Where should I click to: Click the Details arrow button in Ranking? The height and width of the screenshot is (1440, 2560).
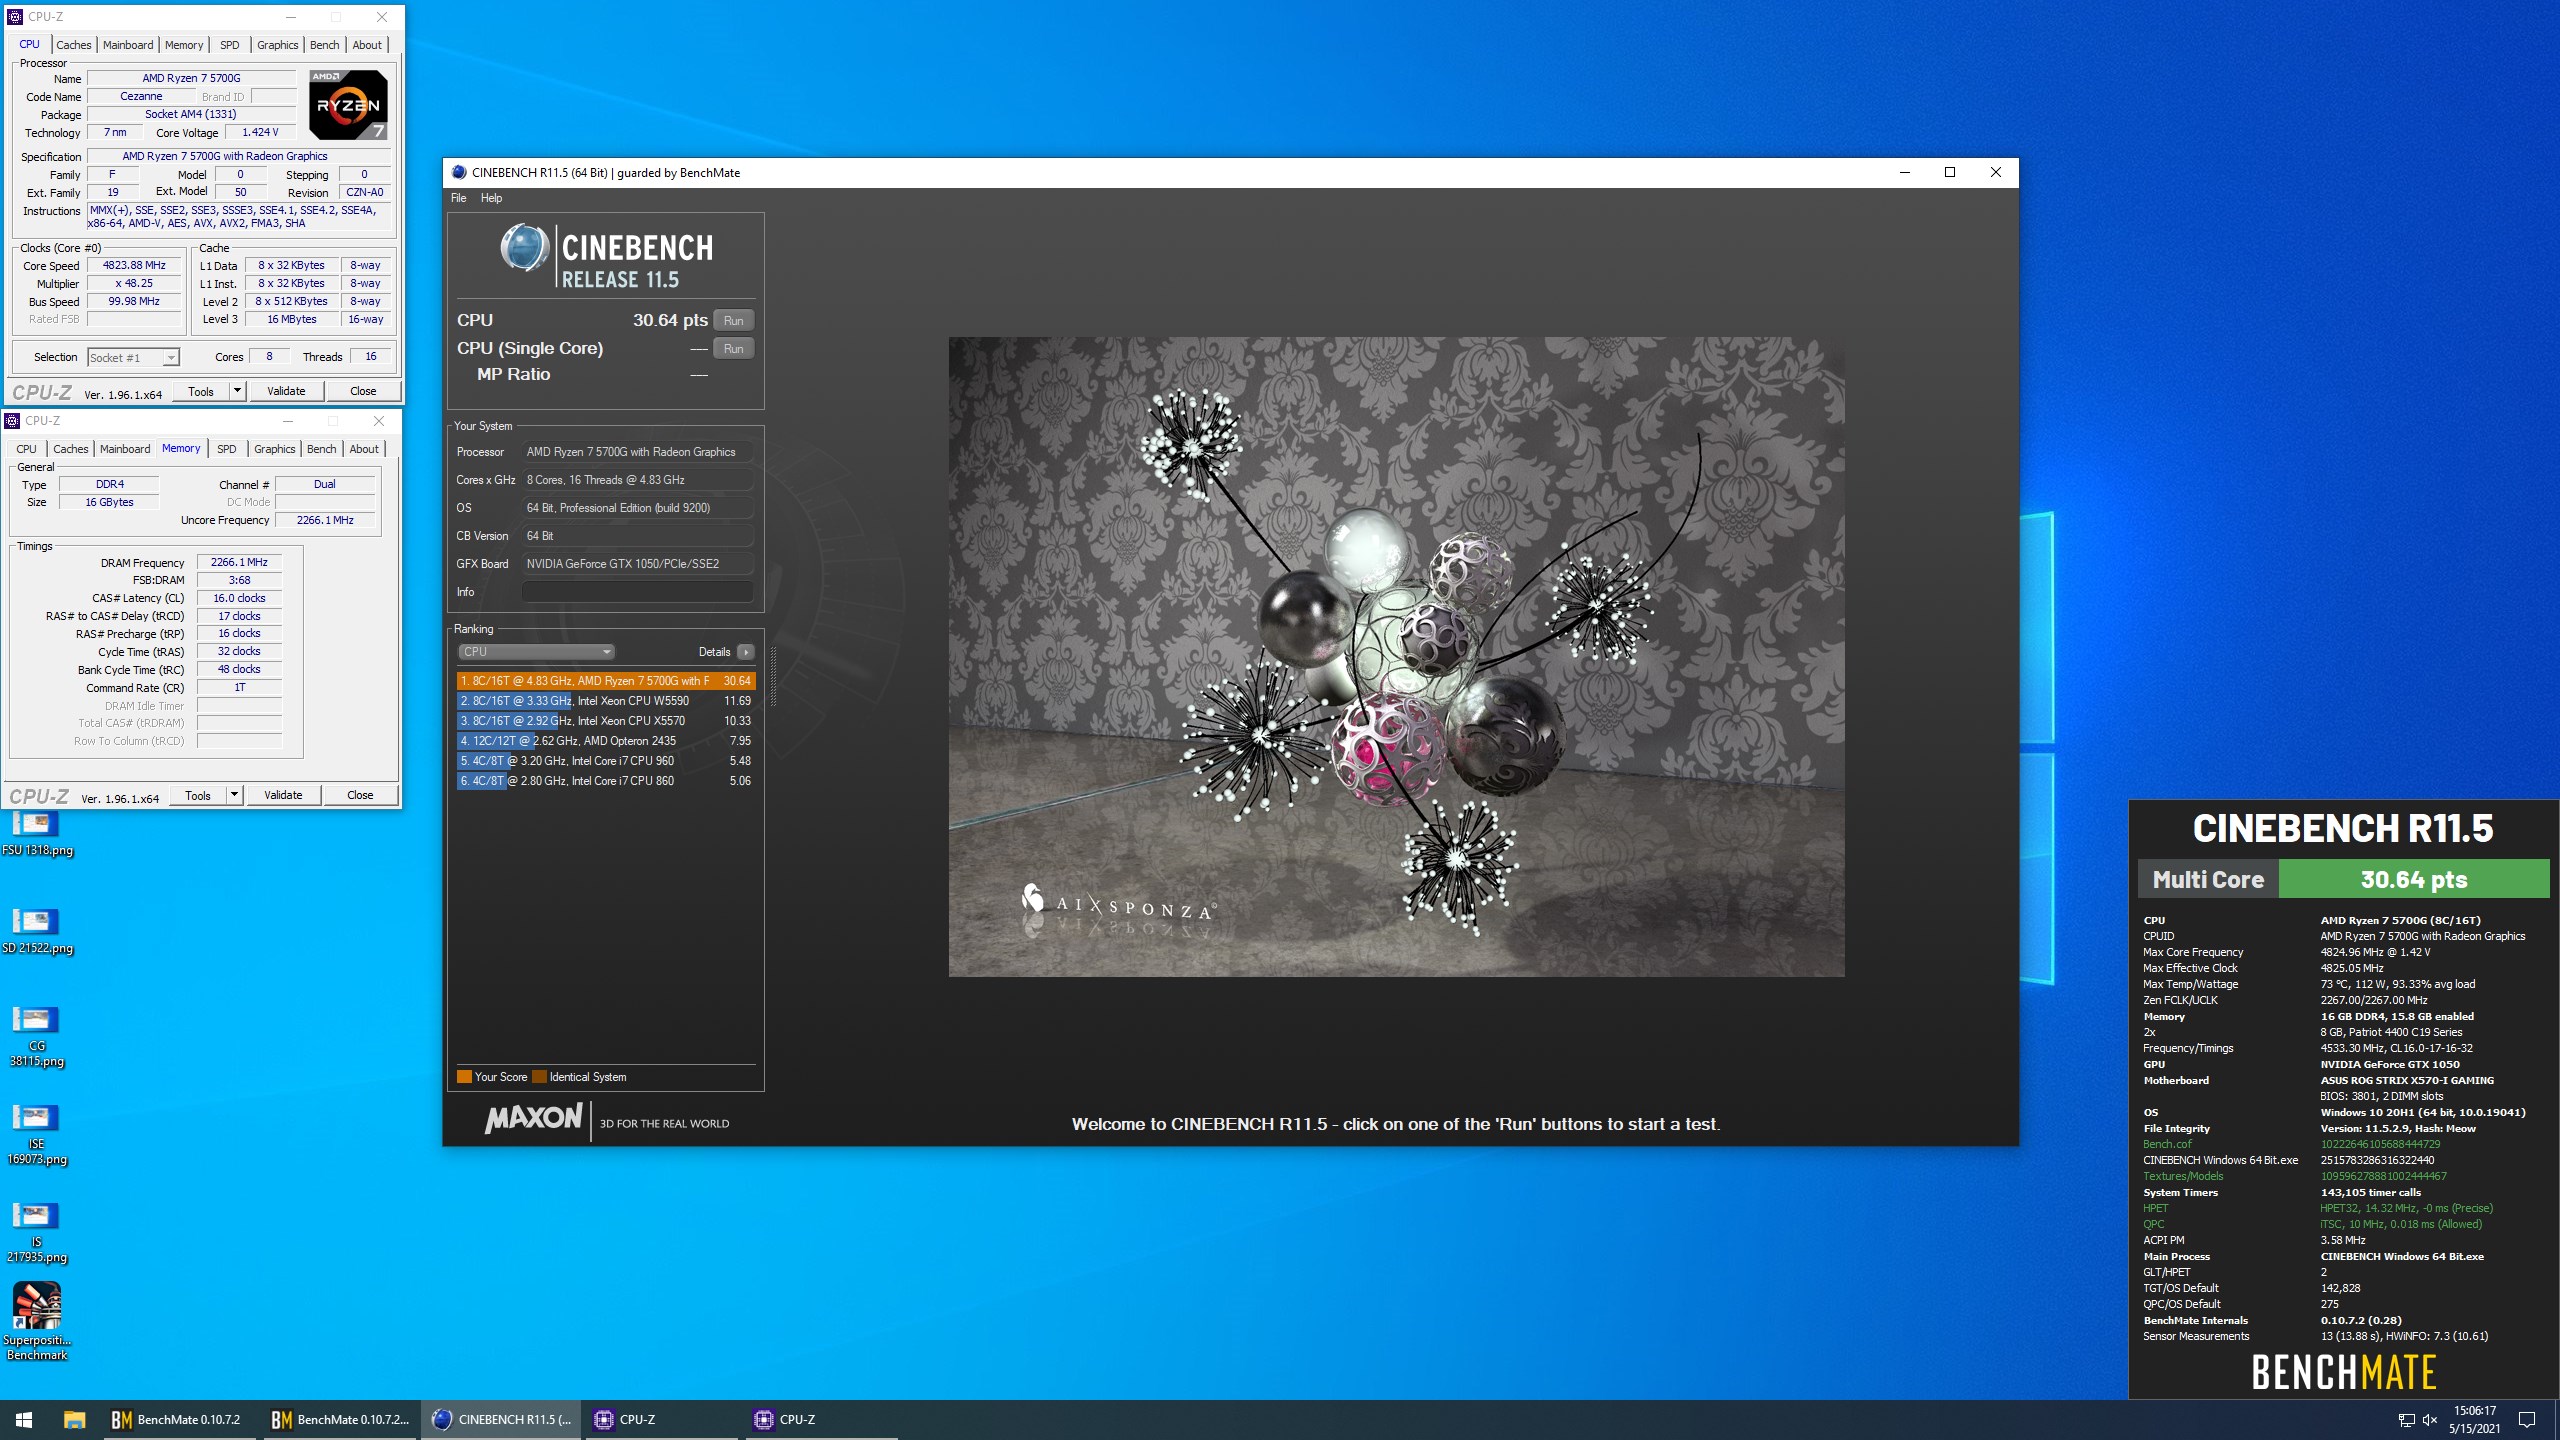746,652
